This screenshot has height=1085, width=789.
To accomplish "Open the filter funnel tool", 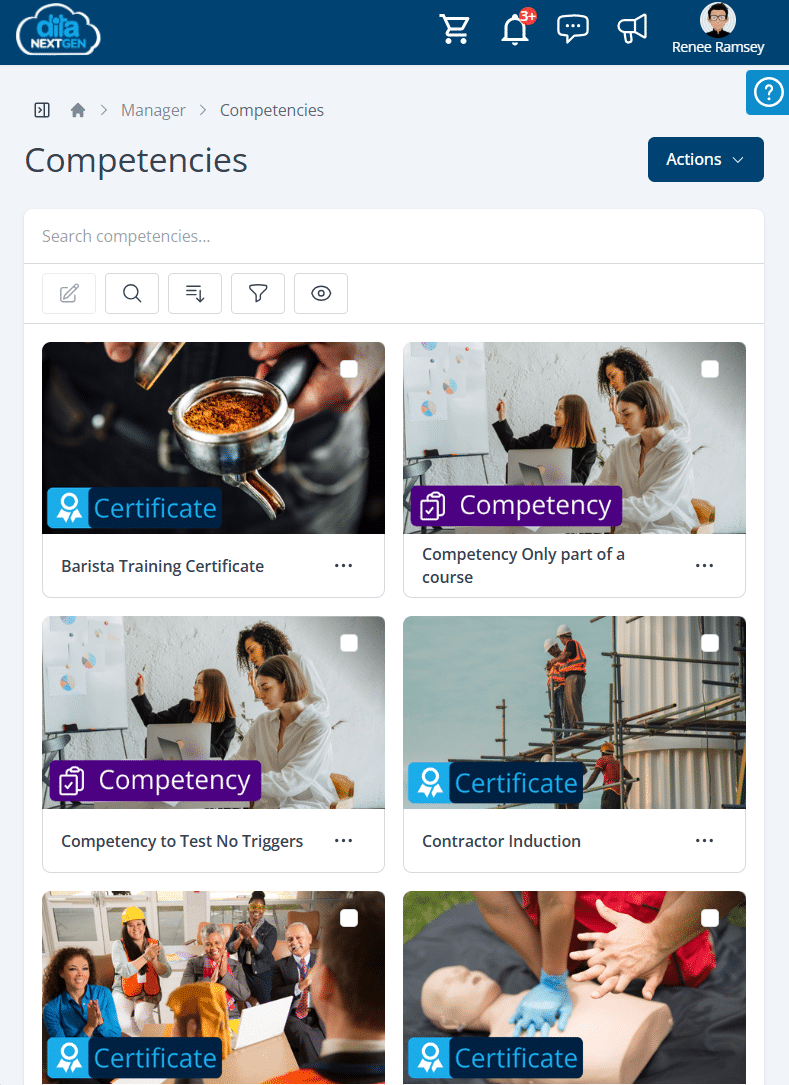I will (x=258, y=293).
